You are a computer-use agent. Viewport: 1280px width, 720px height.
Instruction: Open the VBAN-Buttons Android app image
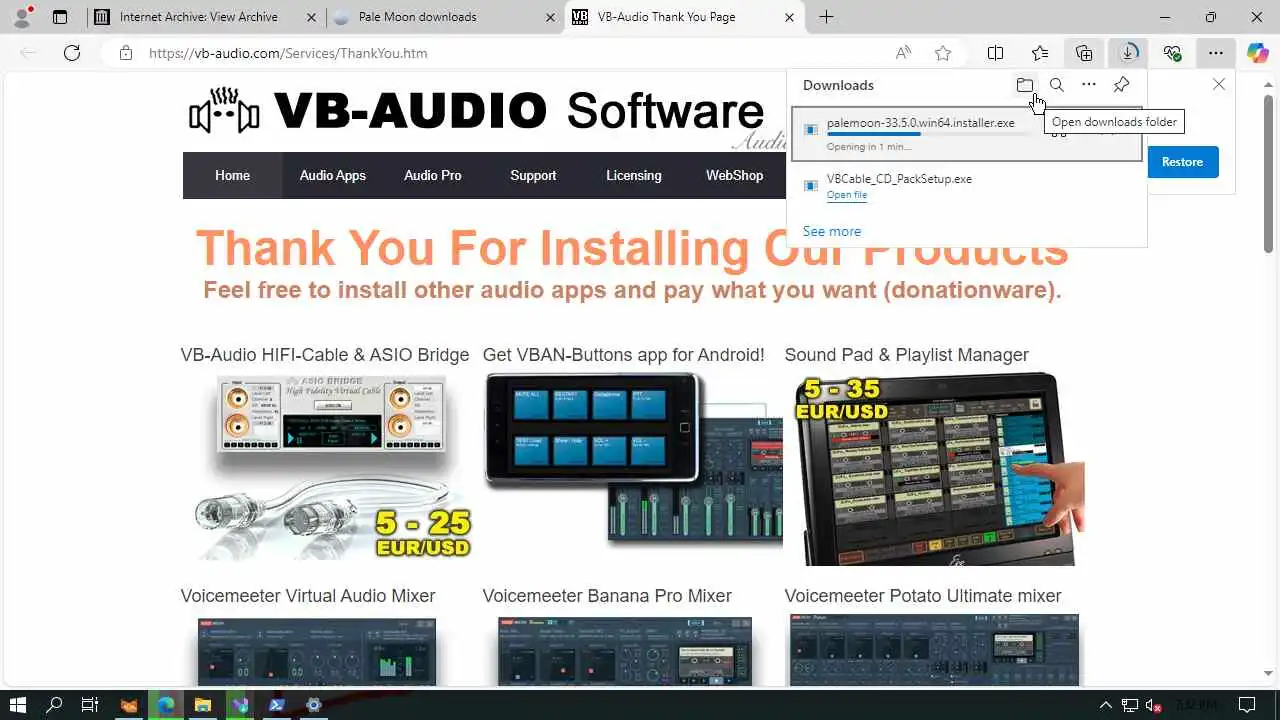(x=633, y=460)
